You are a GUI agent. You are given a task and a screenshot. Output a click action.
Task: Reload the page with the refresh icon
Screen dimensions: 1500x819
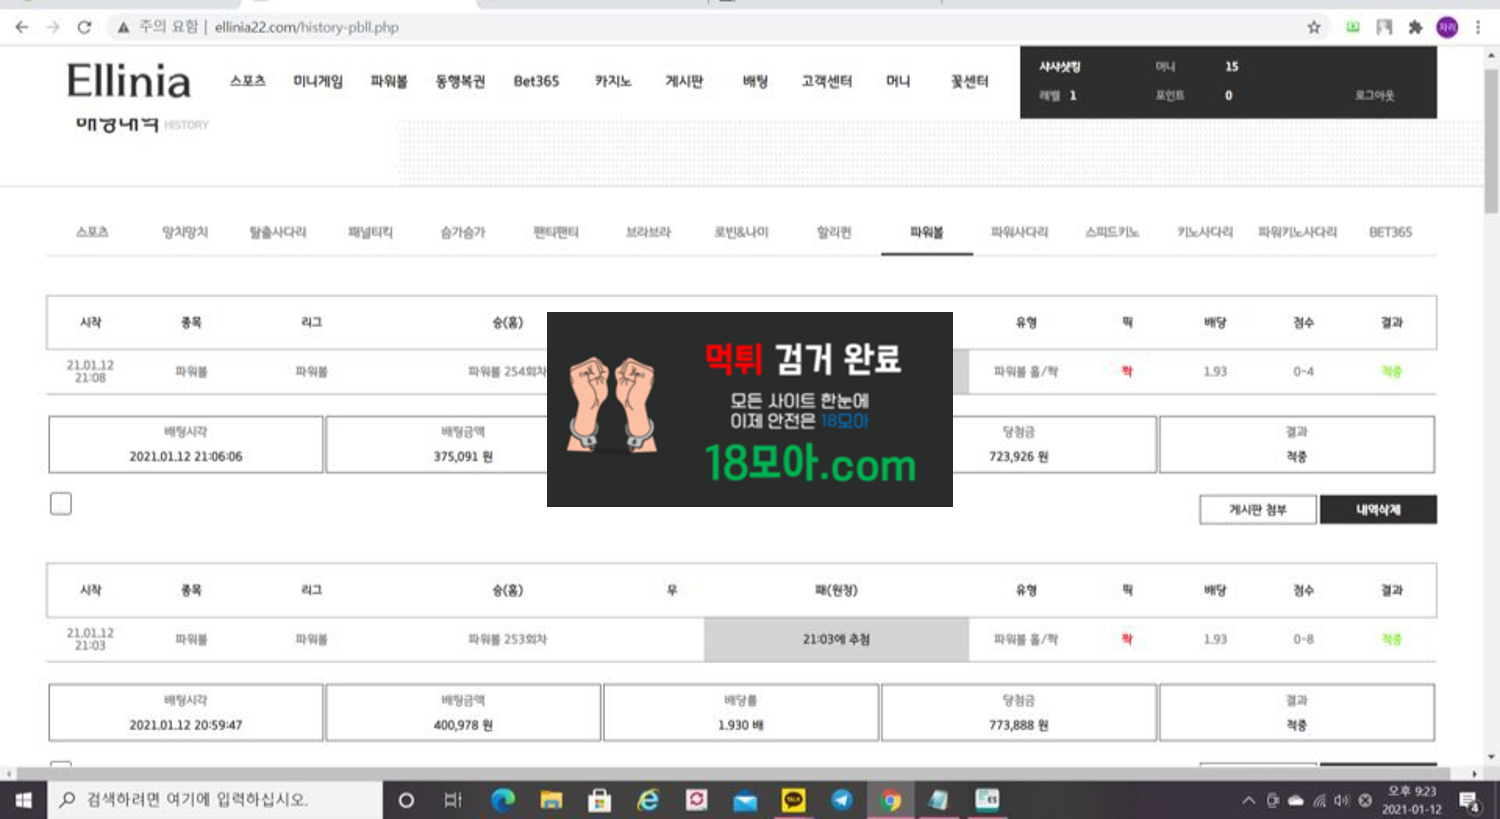84,27
